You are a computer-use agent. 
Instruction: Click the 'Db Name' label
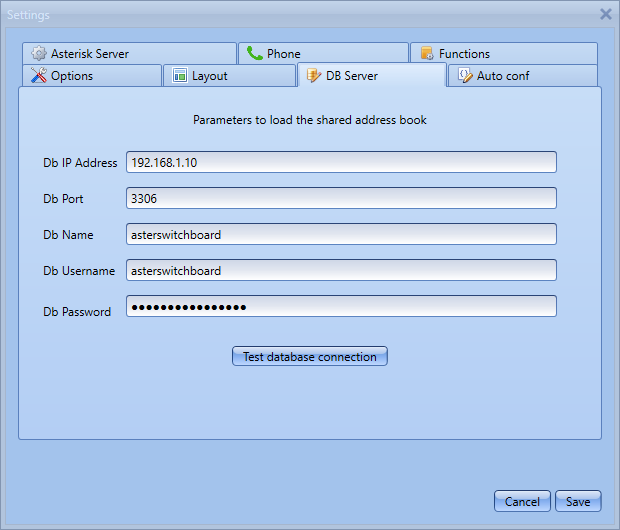[68, 235]
